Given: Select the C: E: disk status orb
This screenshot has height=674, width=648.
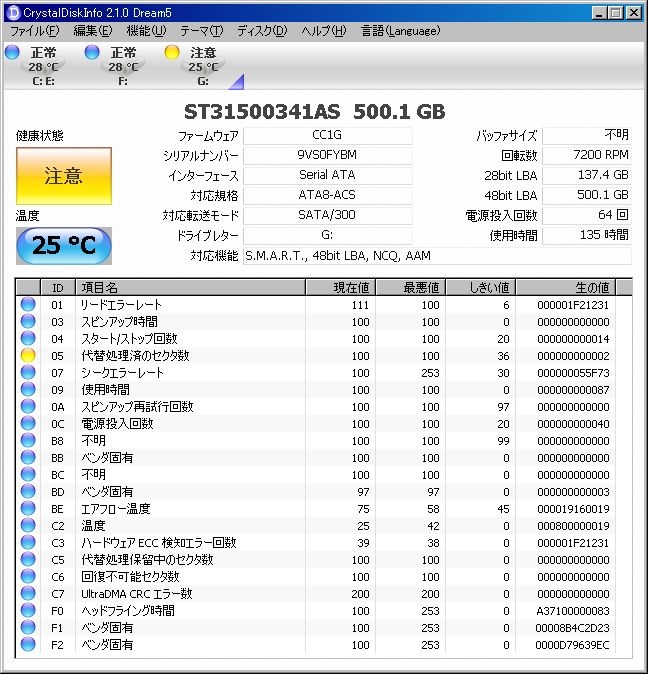Looking at the screenshot, I should point(12,52).
